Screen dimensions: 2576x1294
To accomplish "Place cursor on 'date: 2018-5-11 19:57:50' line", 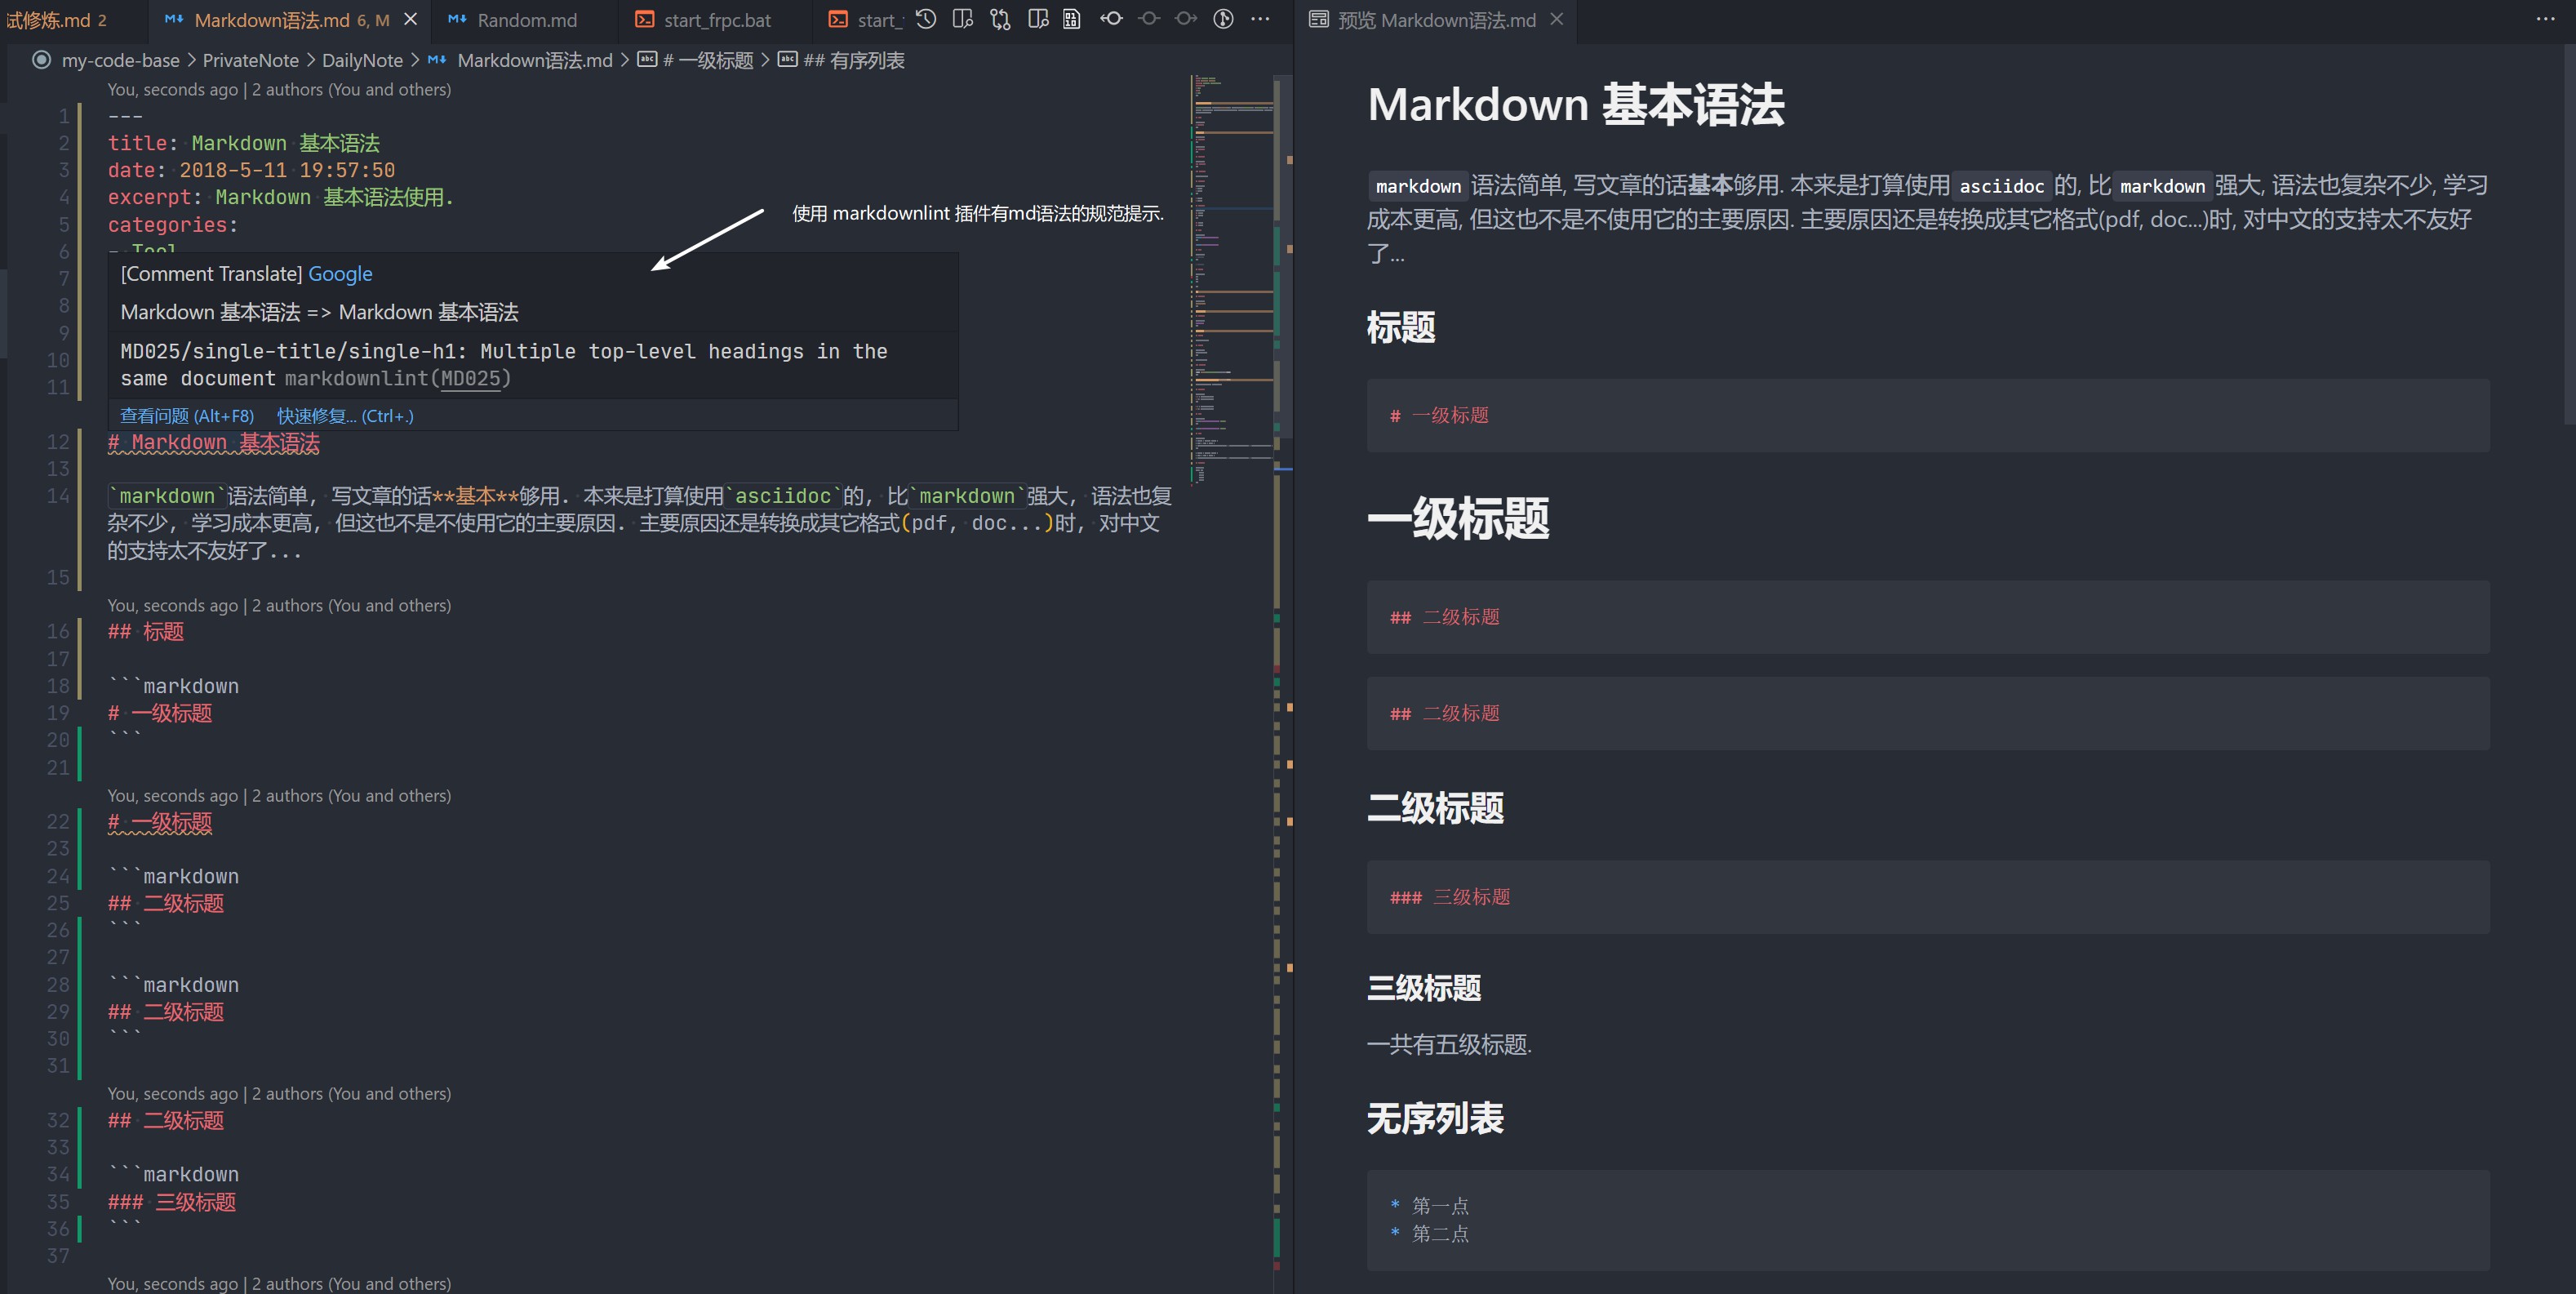I will 251,171.
